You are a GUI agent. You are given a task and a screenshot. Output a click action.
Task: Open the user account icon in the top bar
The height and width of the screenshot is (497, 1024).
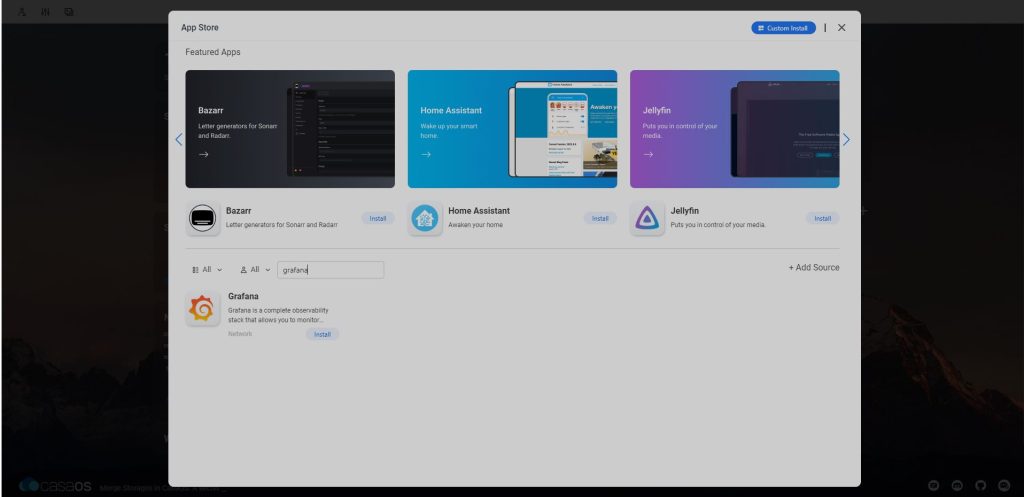click(22, 12)
